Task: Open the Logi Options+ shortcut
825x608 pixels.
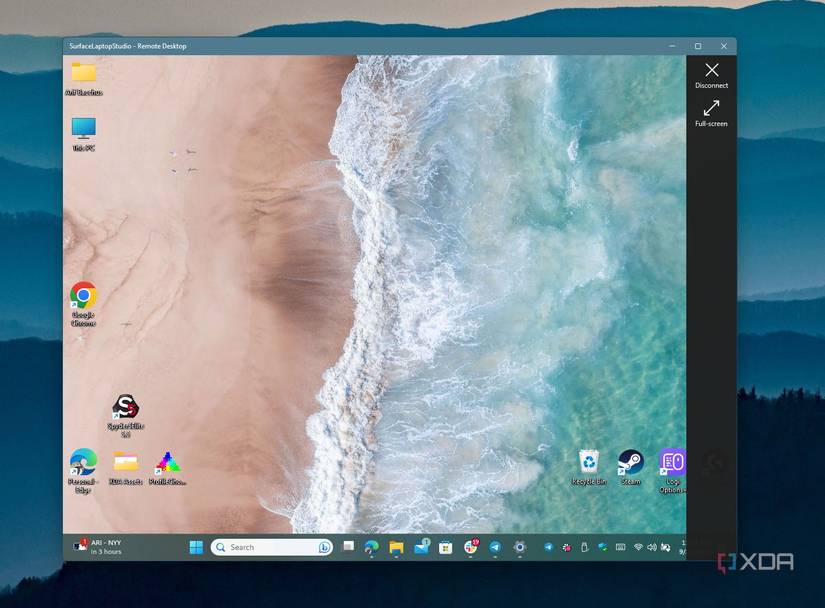Action: tap(672, 463)
